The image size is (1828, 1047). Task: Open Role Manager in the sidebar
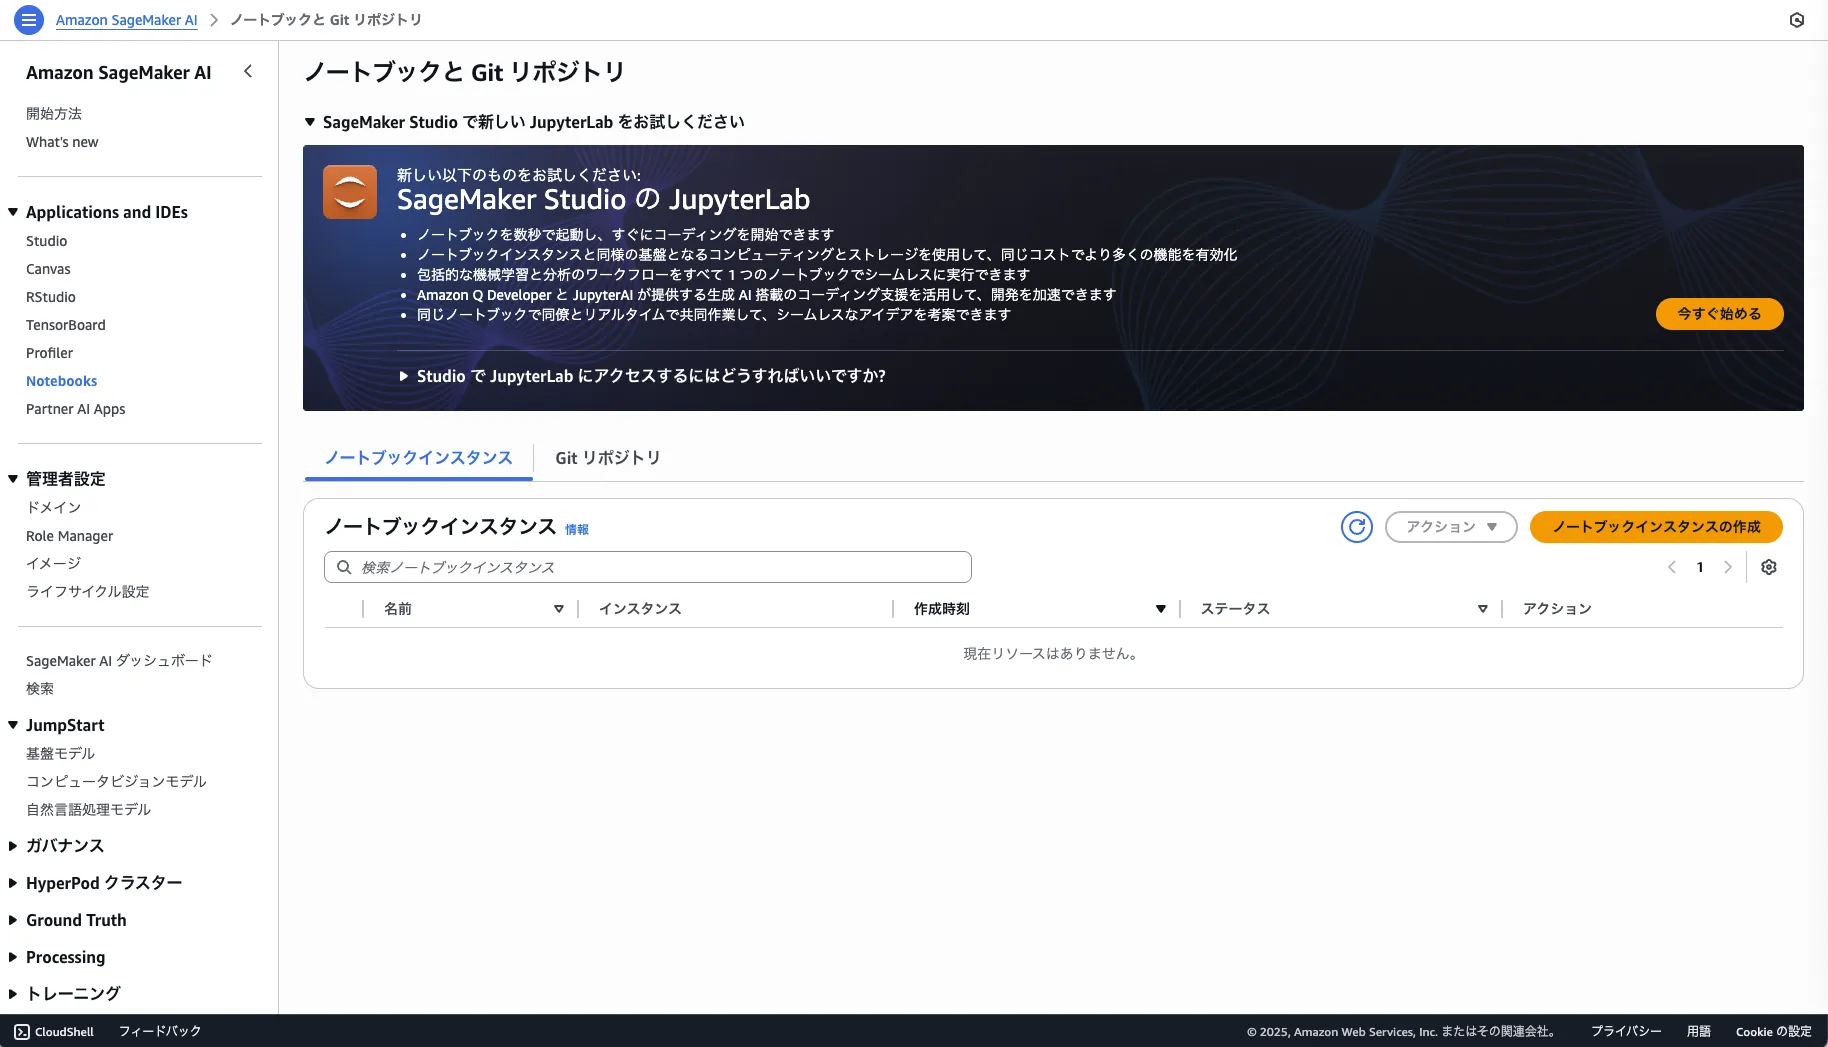(70, 536)
